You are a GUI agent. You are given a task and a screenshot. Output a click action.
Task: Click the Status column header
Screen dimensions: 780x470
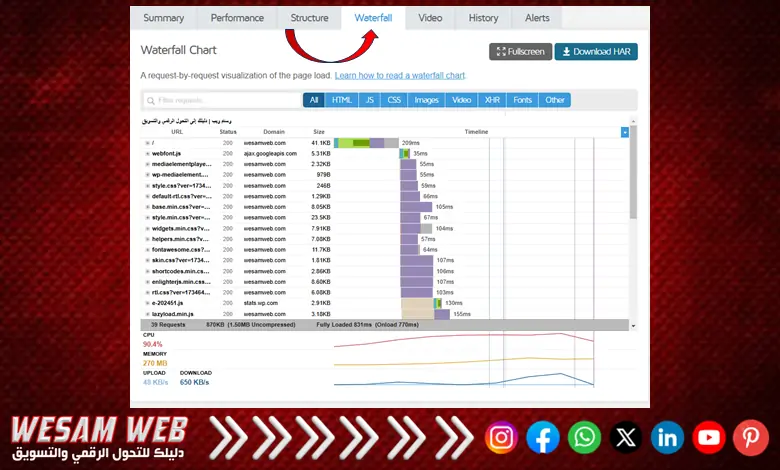pos(228,132)
